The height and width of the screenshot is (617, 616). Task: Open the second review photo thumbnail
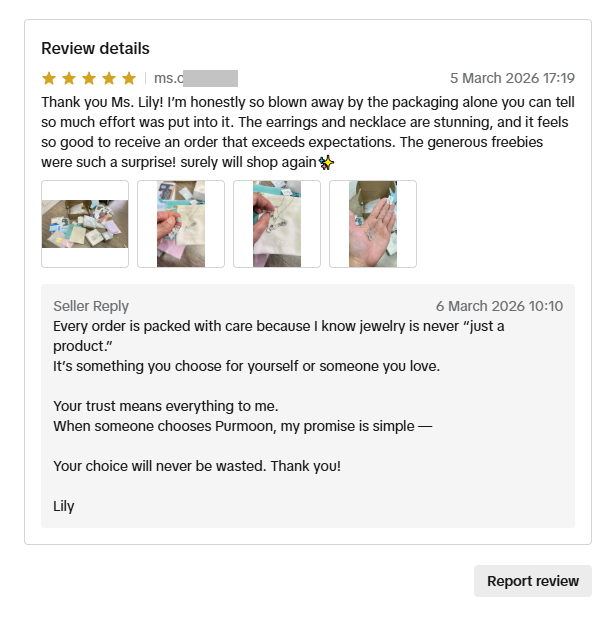[x=181, y=224]
